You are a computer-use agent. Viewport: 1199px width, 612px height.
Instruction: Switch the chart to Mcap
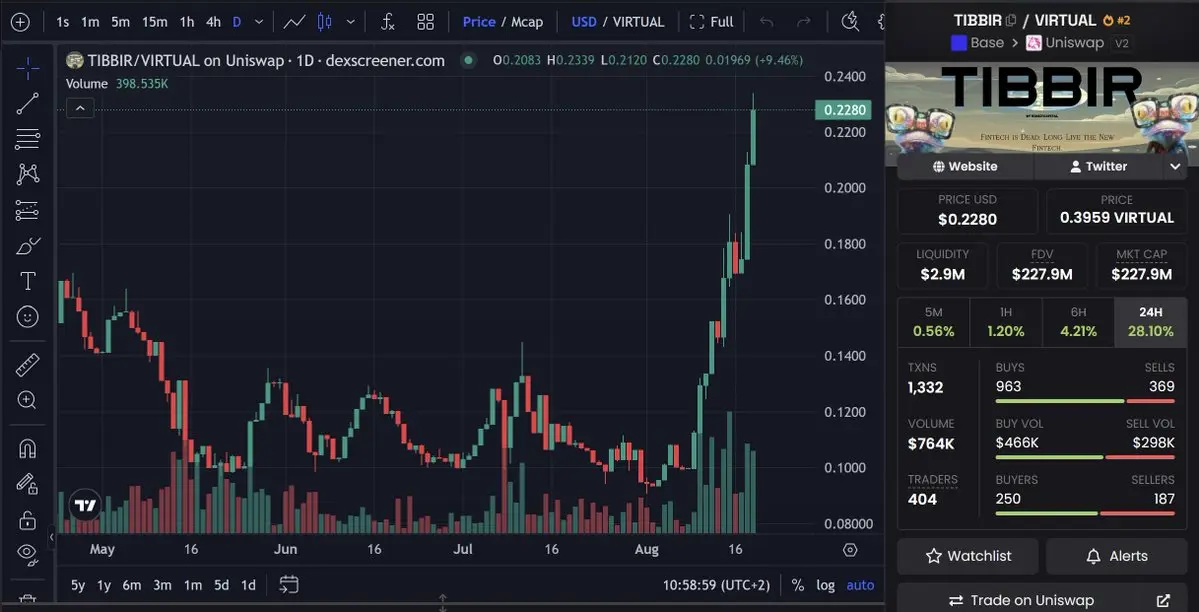click(x=527, y=21)
